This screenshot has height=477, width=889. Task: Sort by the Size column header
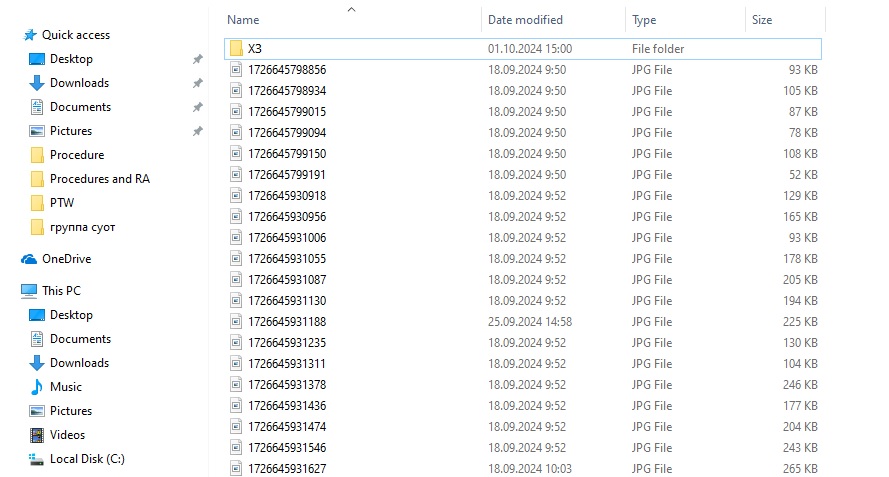coord(762,20)
